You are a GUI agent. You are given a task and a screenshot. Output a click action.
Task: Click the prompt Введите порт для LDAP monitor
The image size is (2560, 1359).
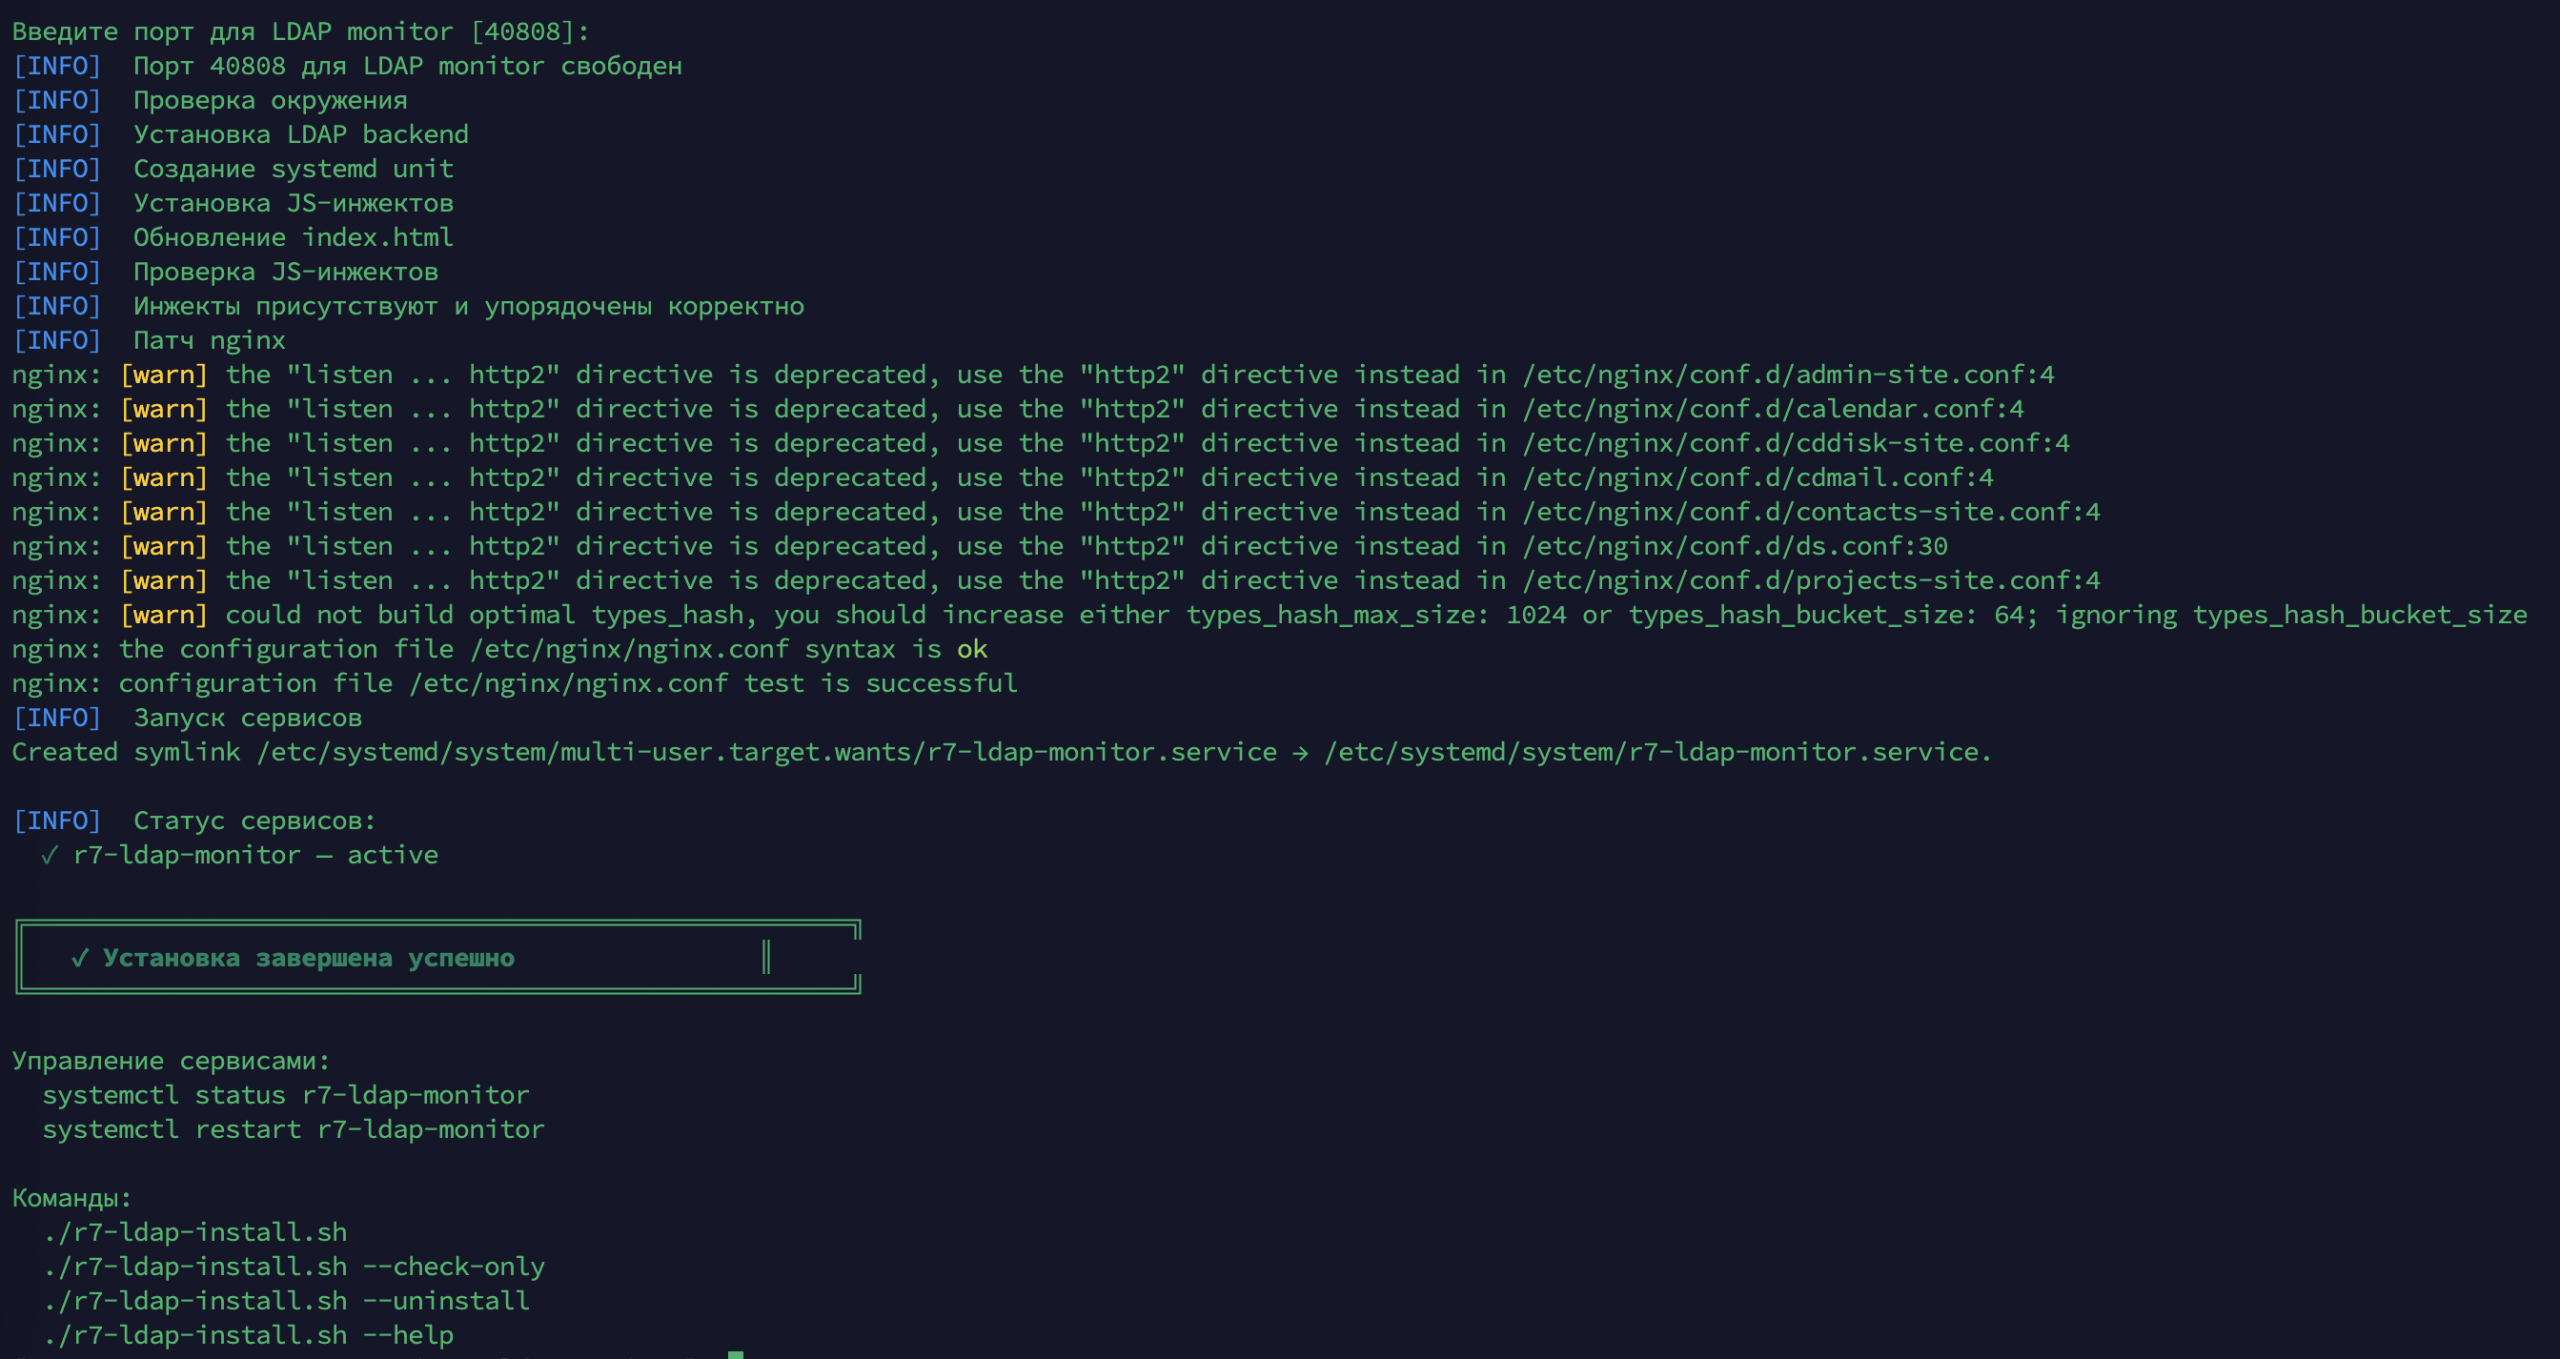click(x=300, y=31)
